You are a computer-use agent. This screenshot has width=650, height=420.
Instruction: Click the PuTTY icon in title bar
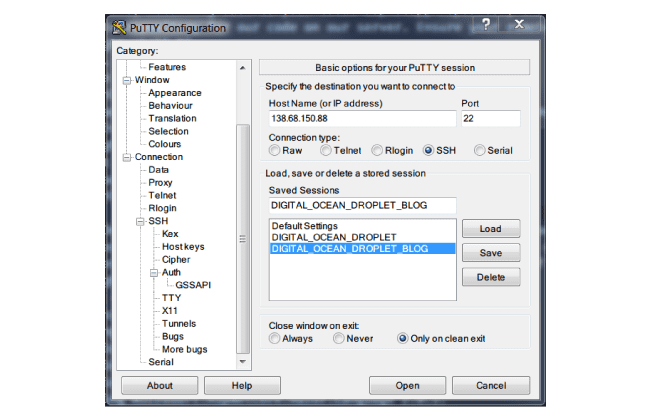point(119,28)
